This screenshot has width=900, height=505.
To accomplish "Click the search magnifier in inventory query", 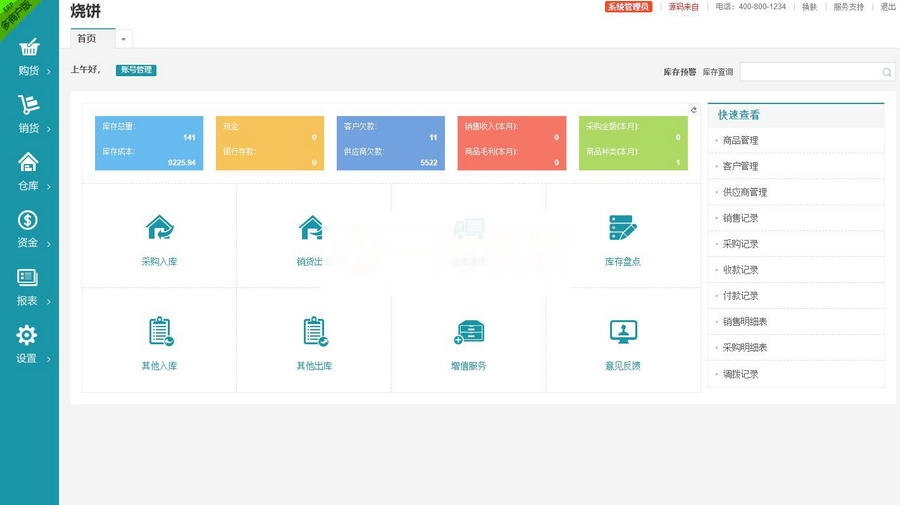I will pos(886,72).
